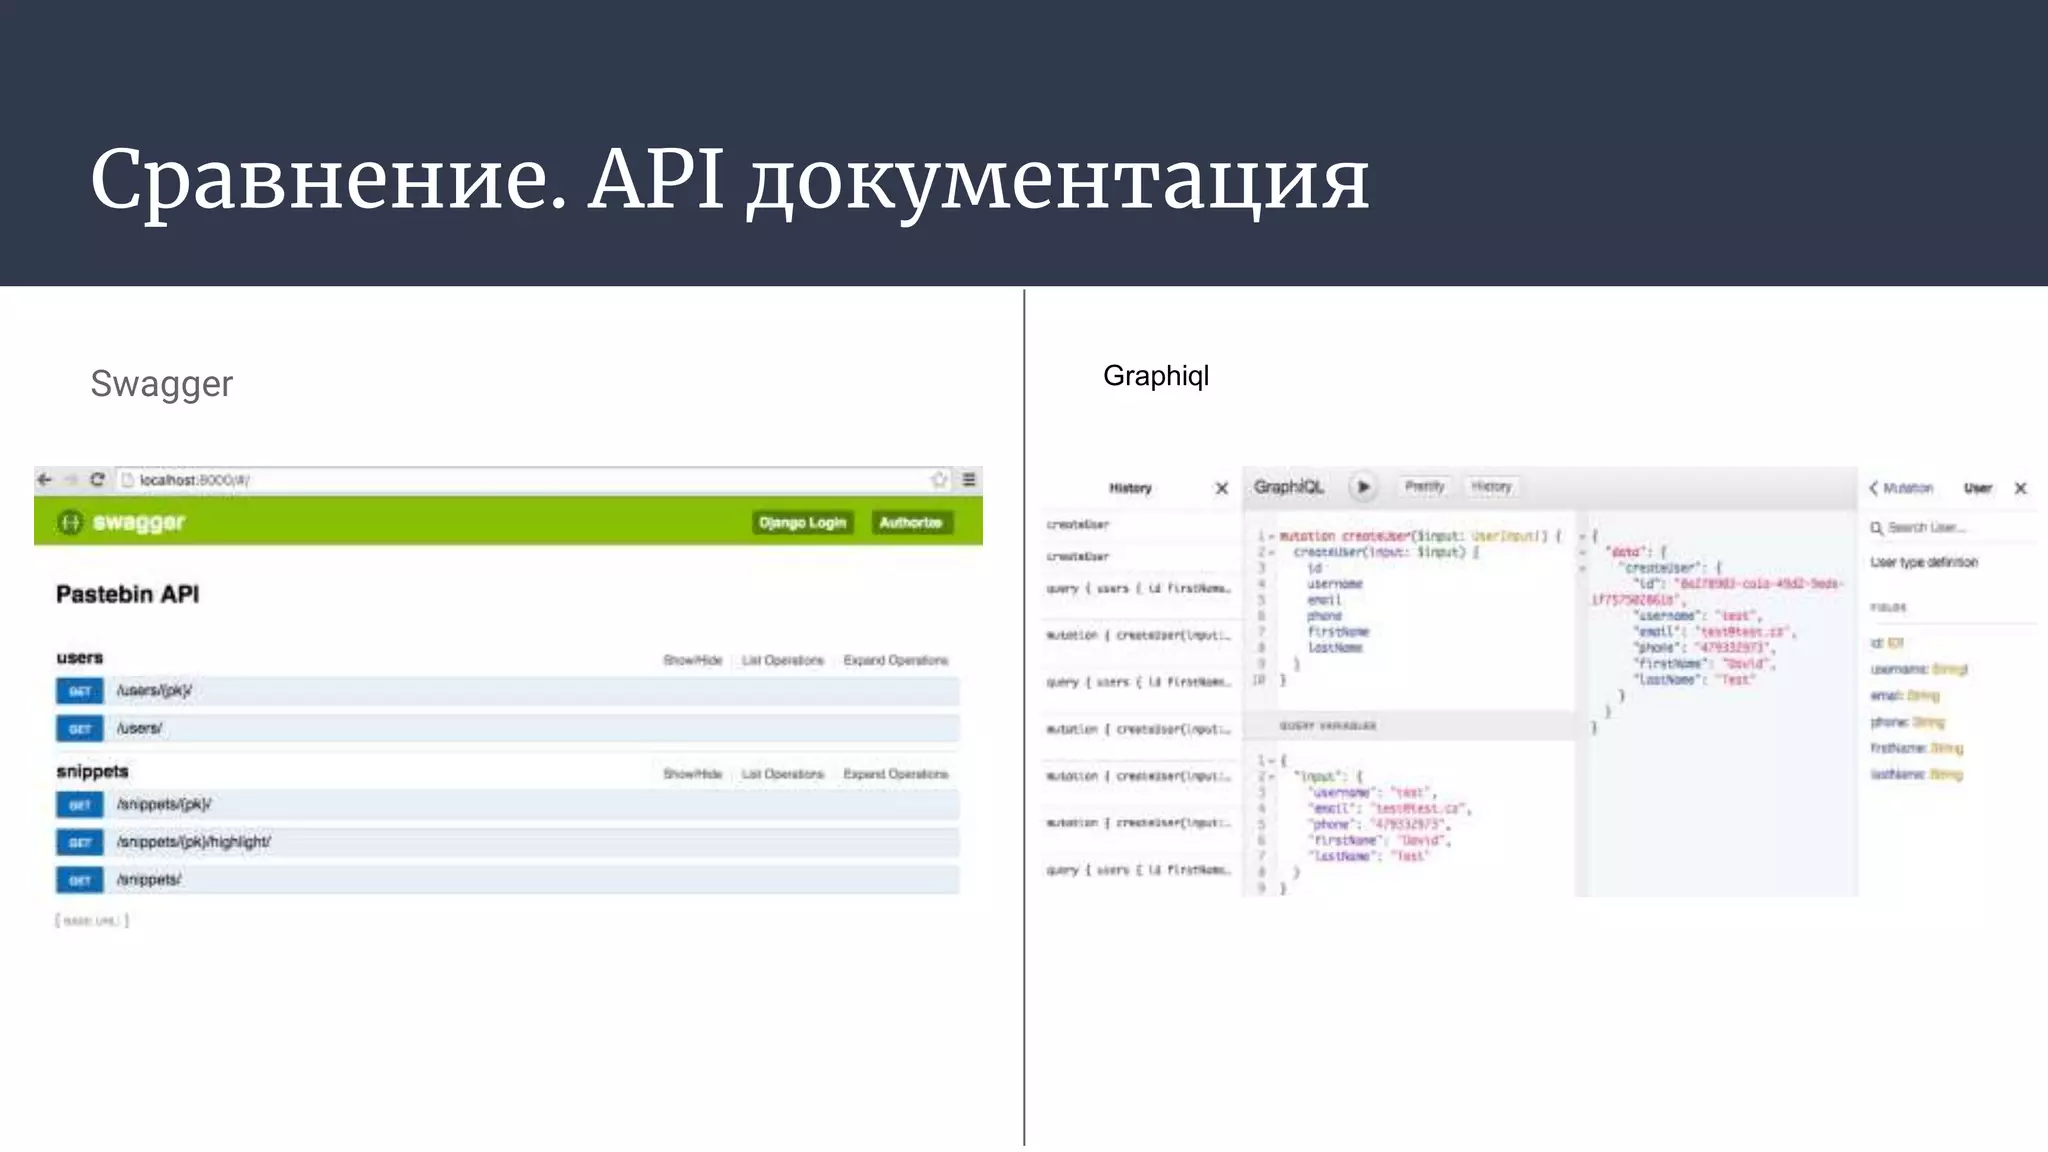Viewport: 2048px width, 1152px height.
Task: Run the query with play button
Action: tap(1362, 487)
